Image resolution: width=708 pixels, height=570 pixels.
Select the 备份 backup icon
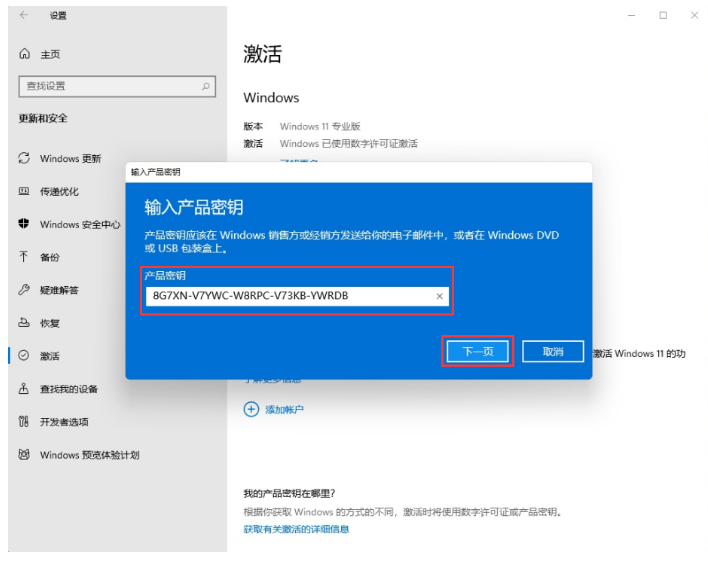tap(24, 257)
